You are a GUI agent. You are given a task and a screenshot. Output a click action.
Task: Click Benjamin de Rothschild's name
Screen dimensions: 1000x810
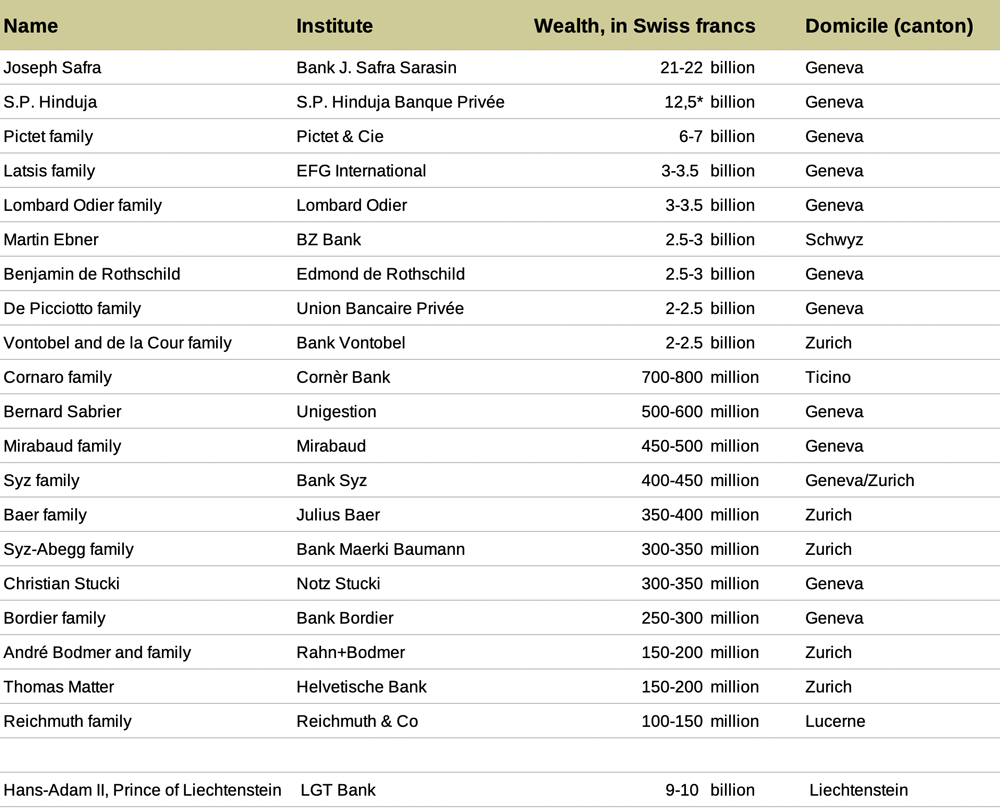[x=92, y=274]
